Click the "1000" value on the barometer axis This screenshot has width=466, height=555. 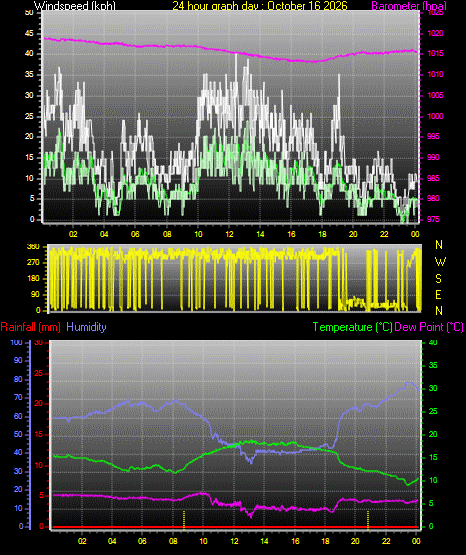[436, 116]
